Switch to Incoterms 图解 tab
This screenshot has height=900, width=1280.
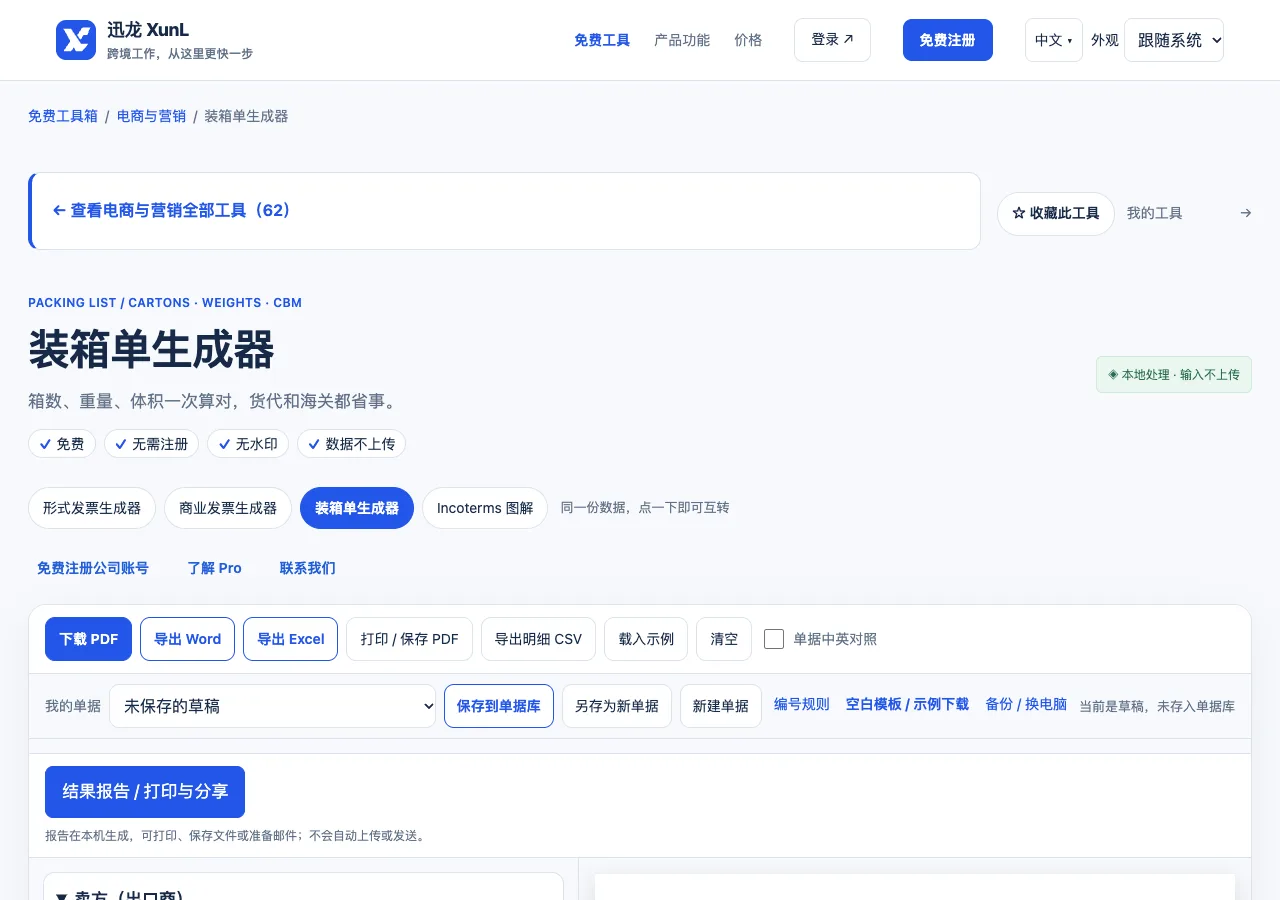485,508
